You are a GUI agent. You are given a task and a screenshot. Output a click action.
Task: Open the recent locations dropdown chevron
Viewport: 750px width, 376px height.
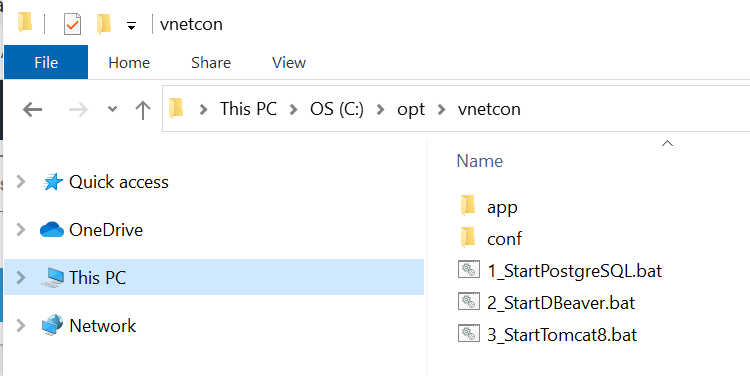(x=112, y=110)
